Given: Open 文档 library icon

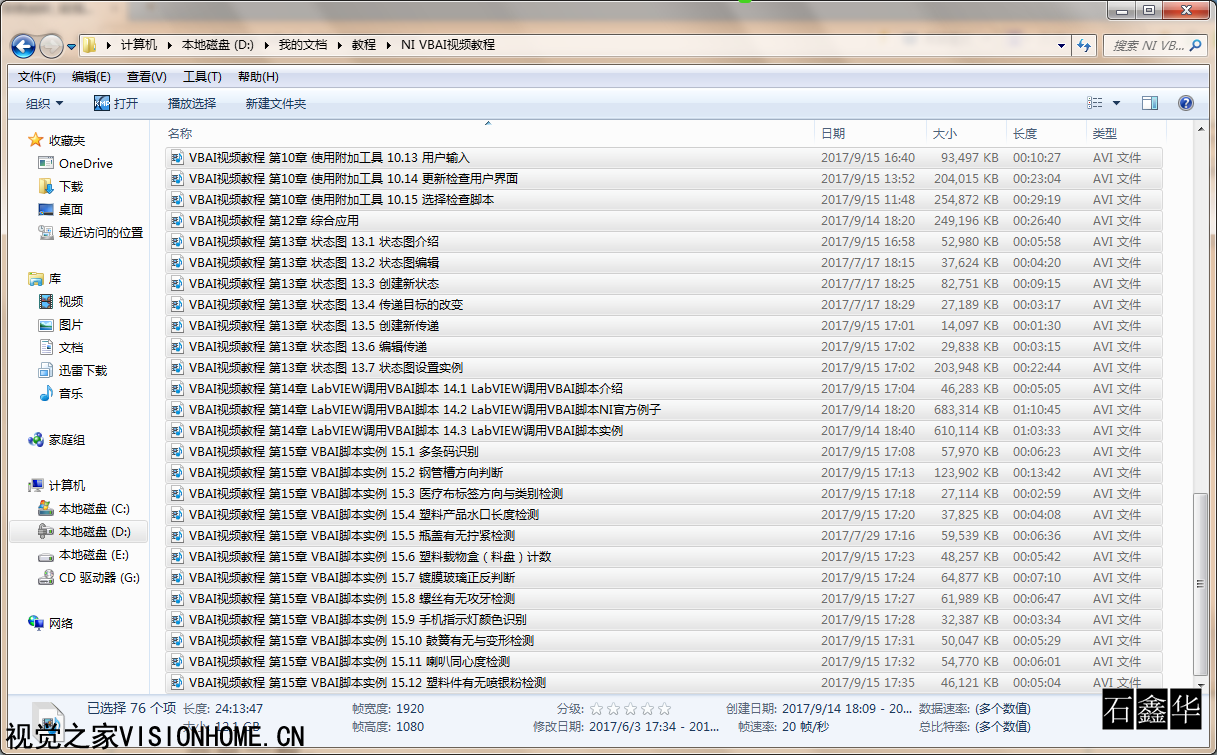Looking at the screenshot, I should coord(46,347).
